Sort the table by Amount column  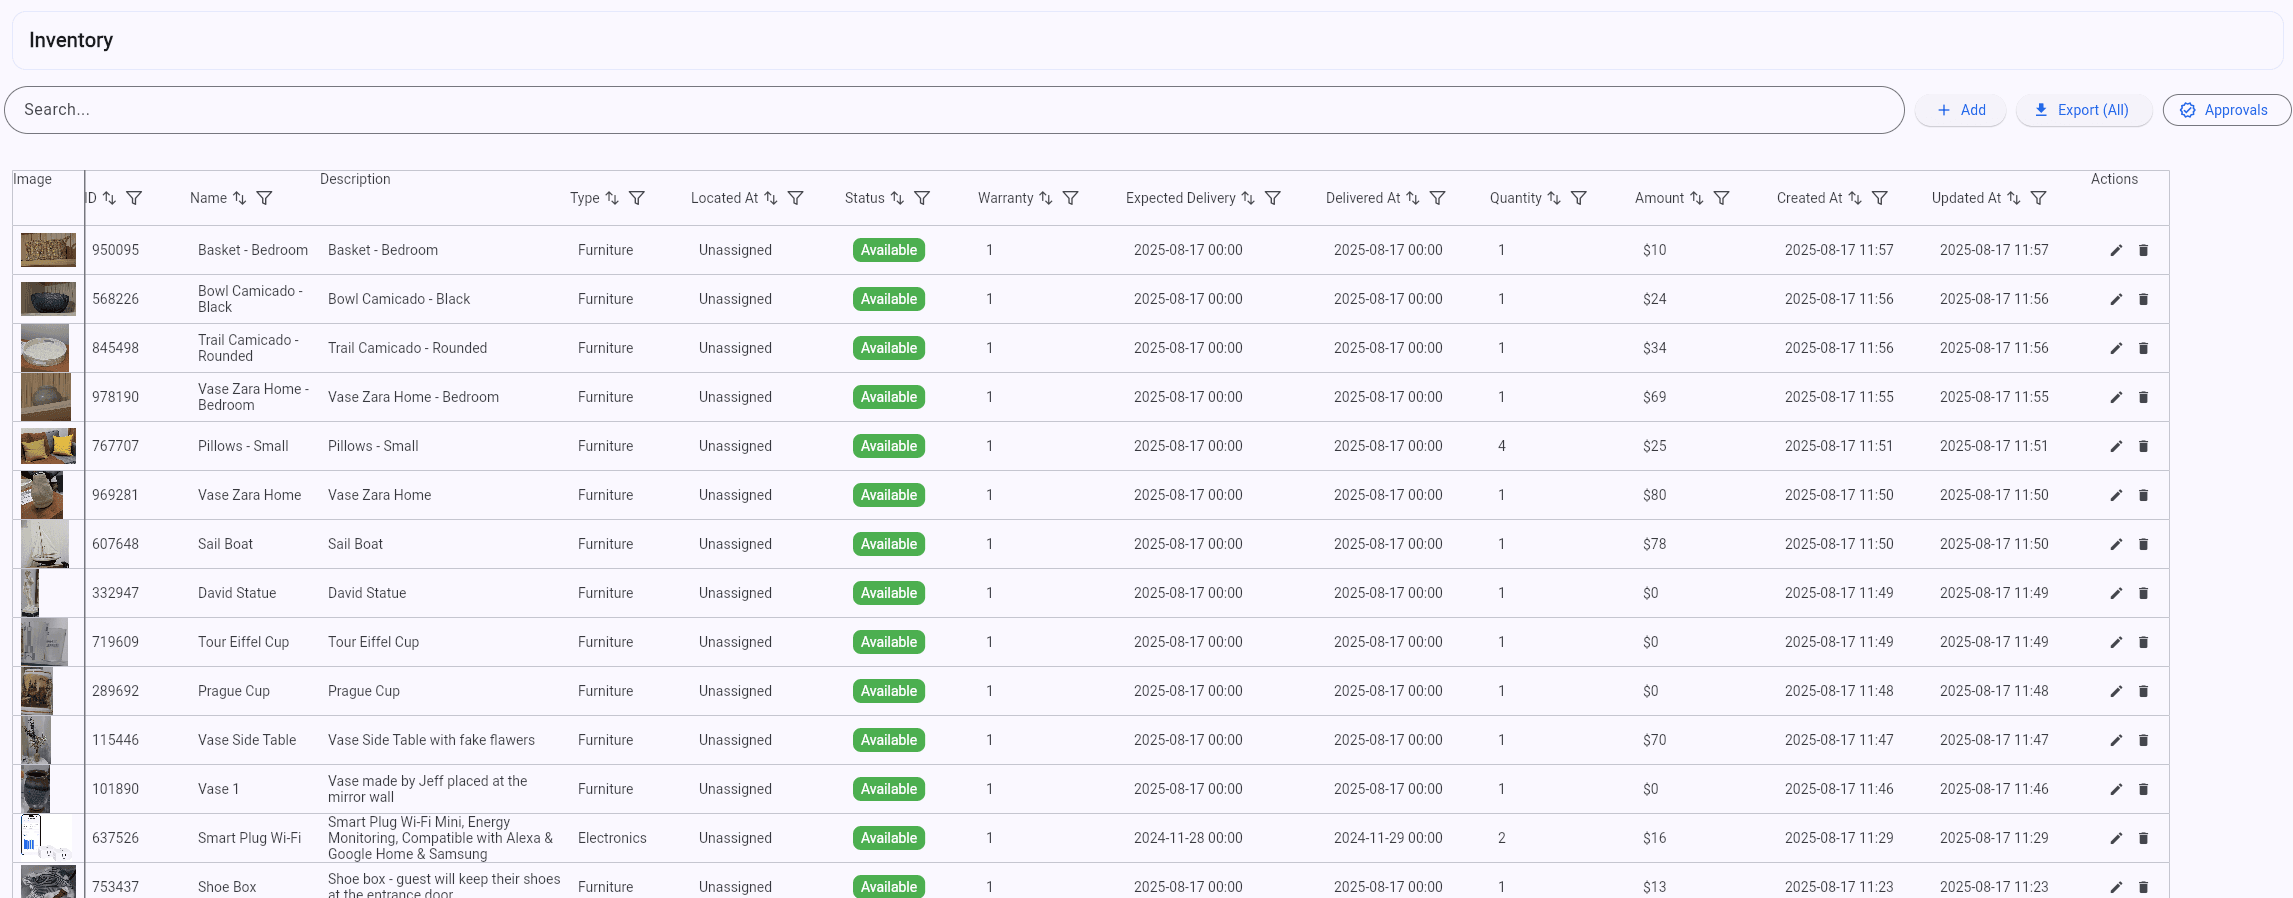click(1697, 198)
